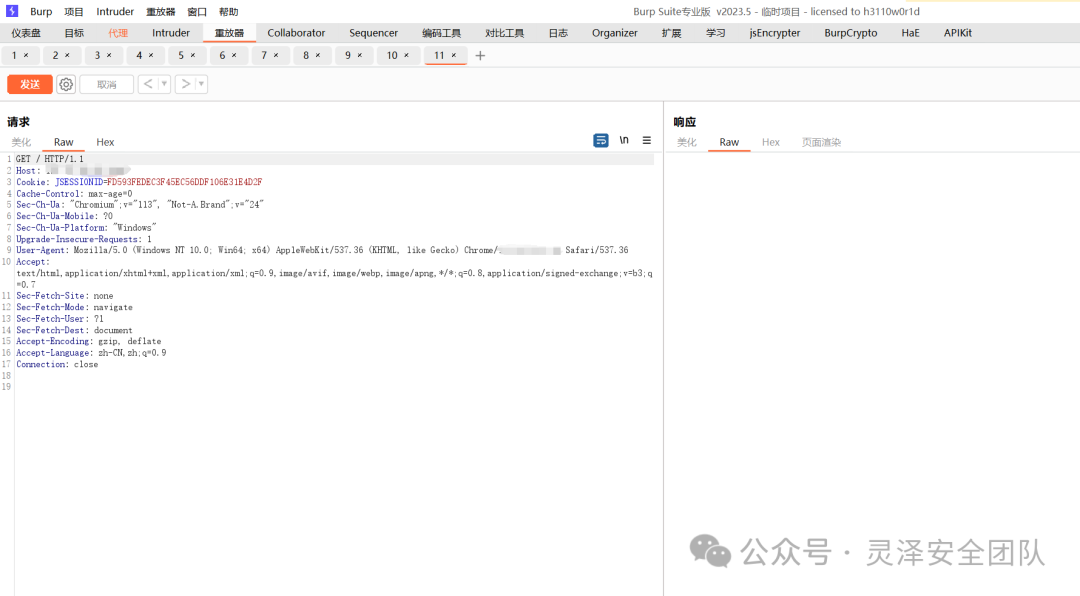Open the Repeater settings gear icon
The width and height of the screenshot is (1080, 596).
[x=65, y=84]
